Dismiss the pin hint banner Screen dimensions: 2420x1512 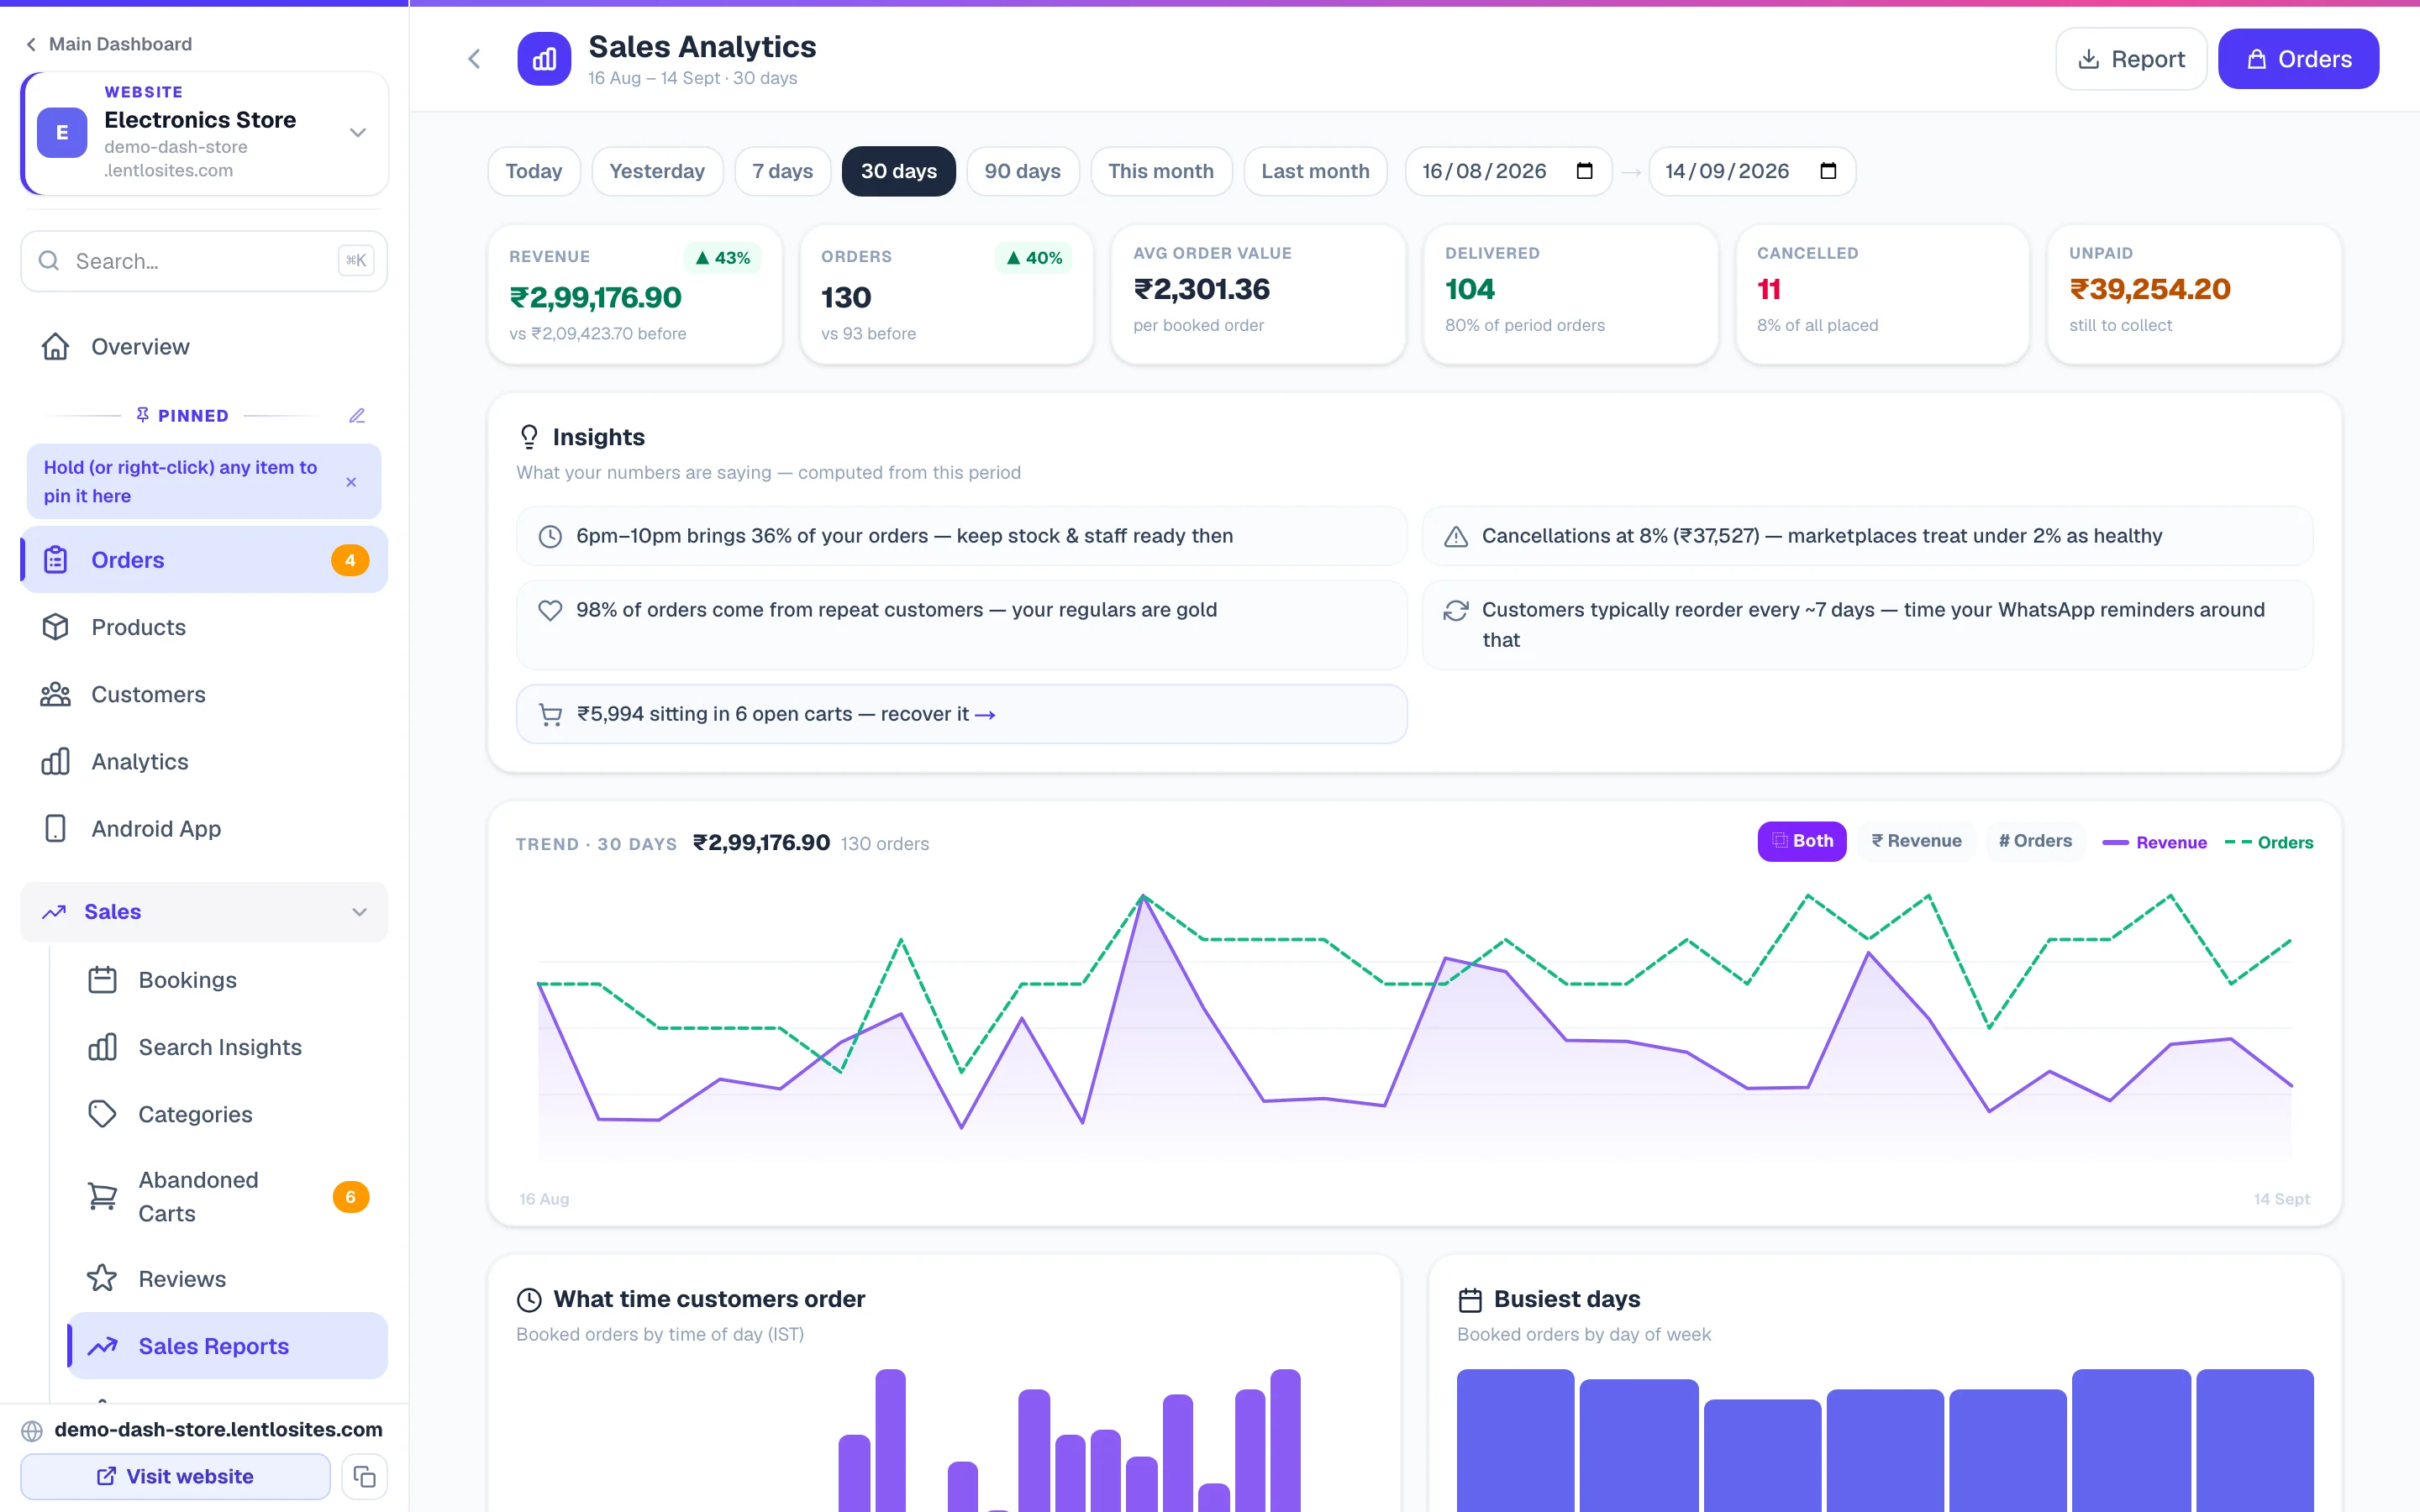[x=351, y=482]
